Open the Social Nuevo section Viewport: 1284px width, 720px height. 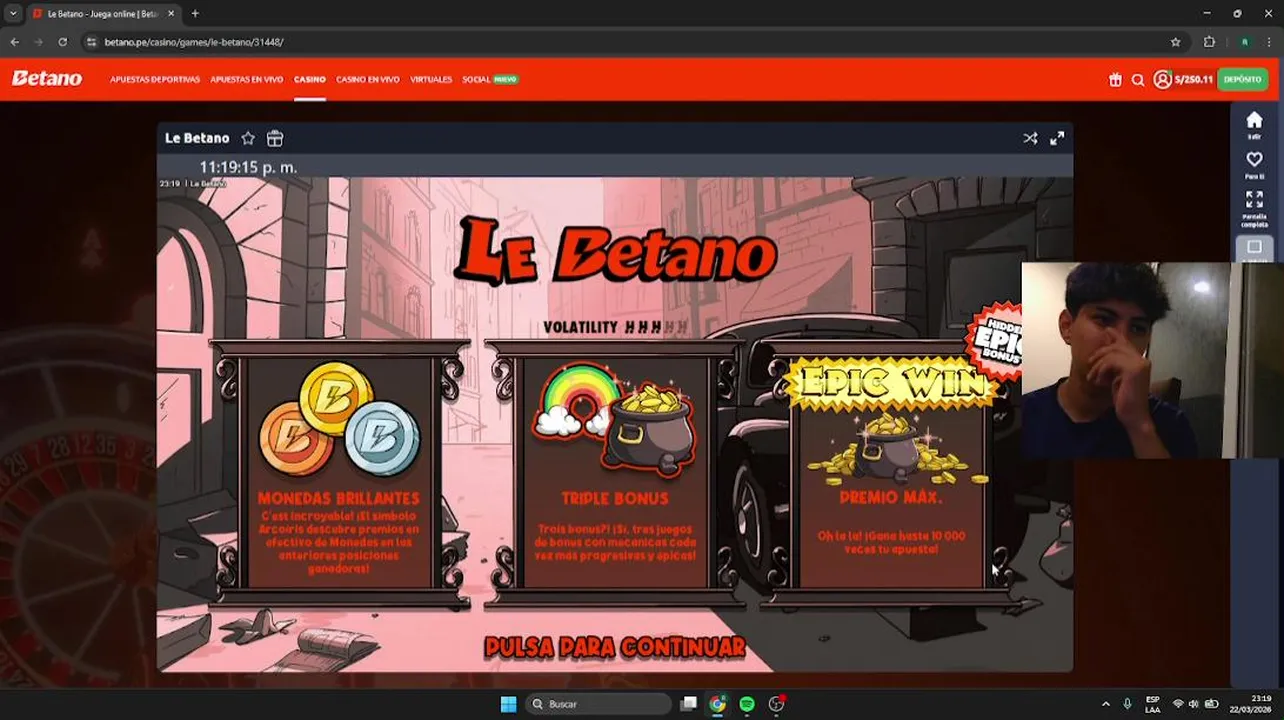(490, 79)
